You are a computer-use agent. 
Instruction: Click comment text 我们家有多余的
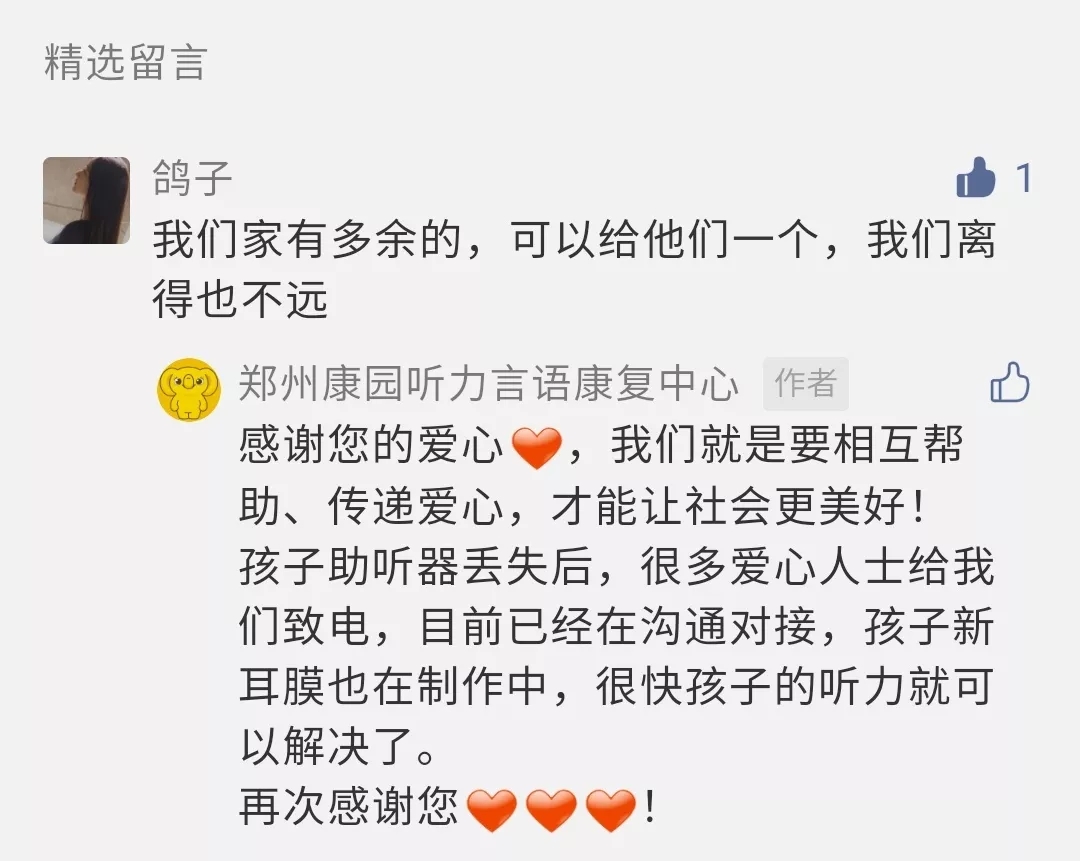(307, 240)
